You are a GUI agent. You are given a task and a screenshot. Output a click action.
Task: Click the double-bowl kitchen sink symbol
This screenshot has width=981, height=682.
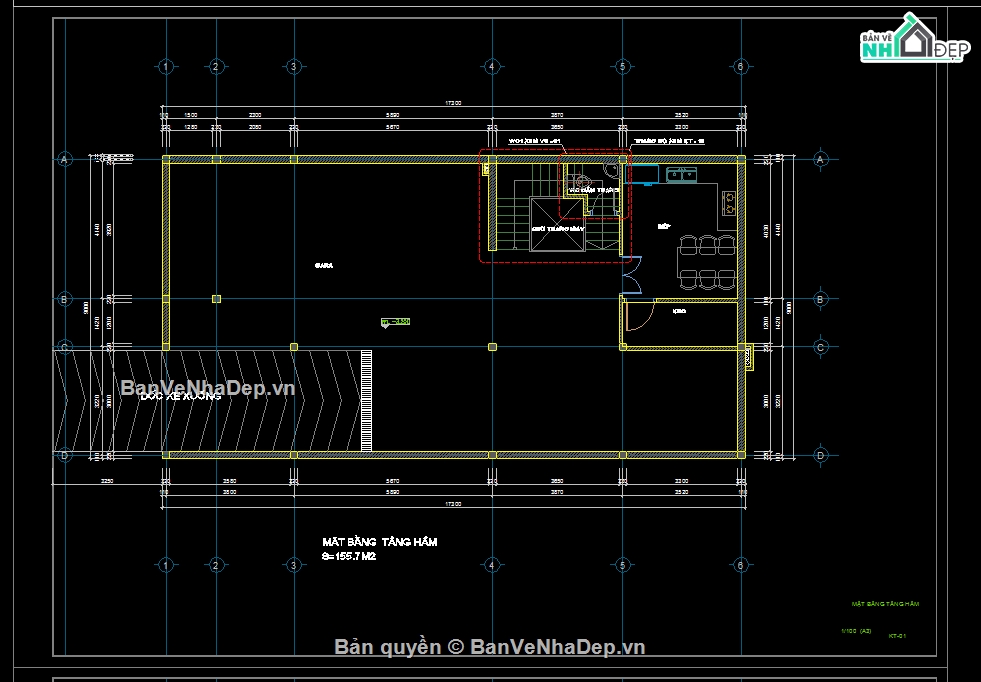(x=682, y=176)
